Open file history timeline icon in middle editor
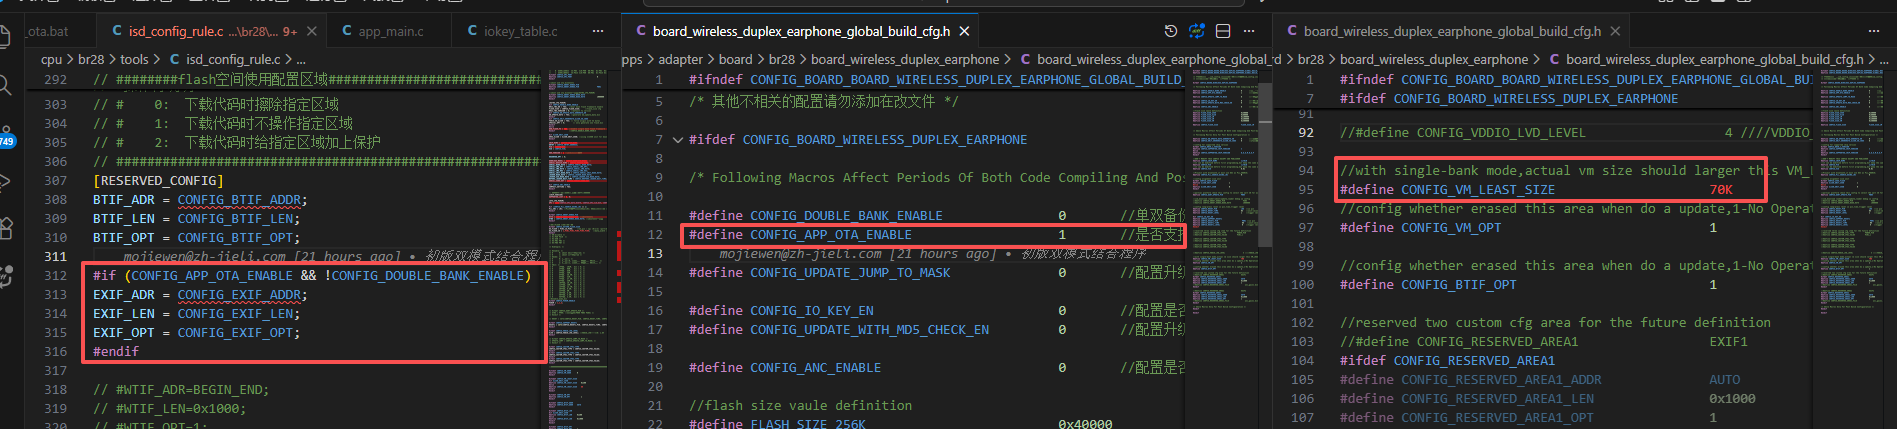Viewport: 1897px width, 429px height. coord(1171,31)
